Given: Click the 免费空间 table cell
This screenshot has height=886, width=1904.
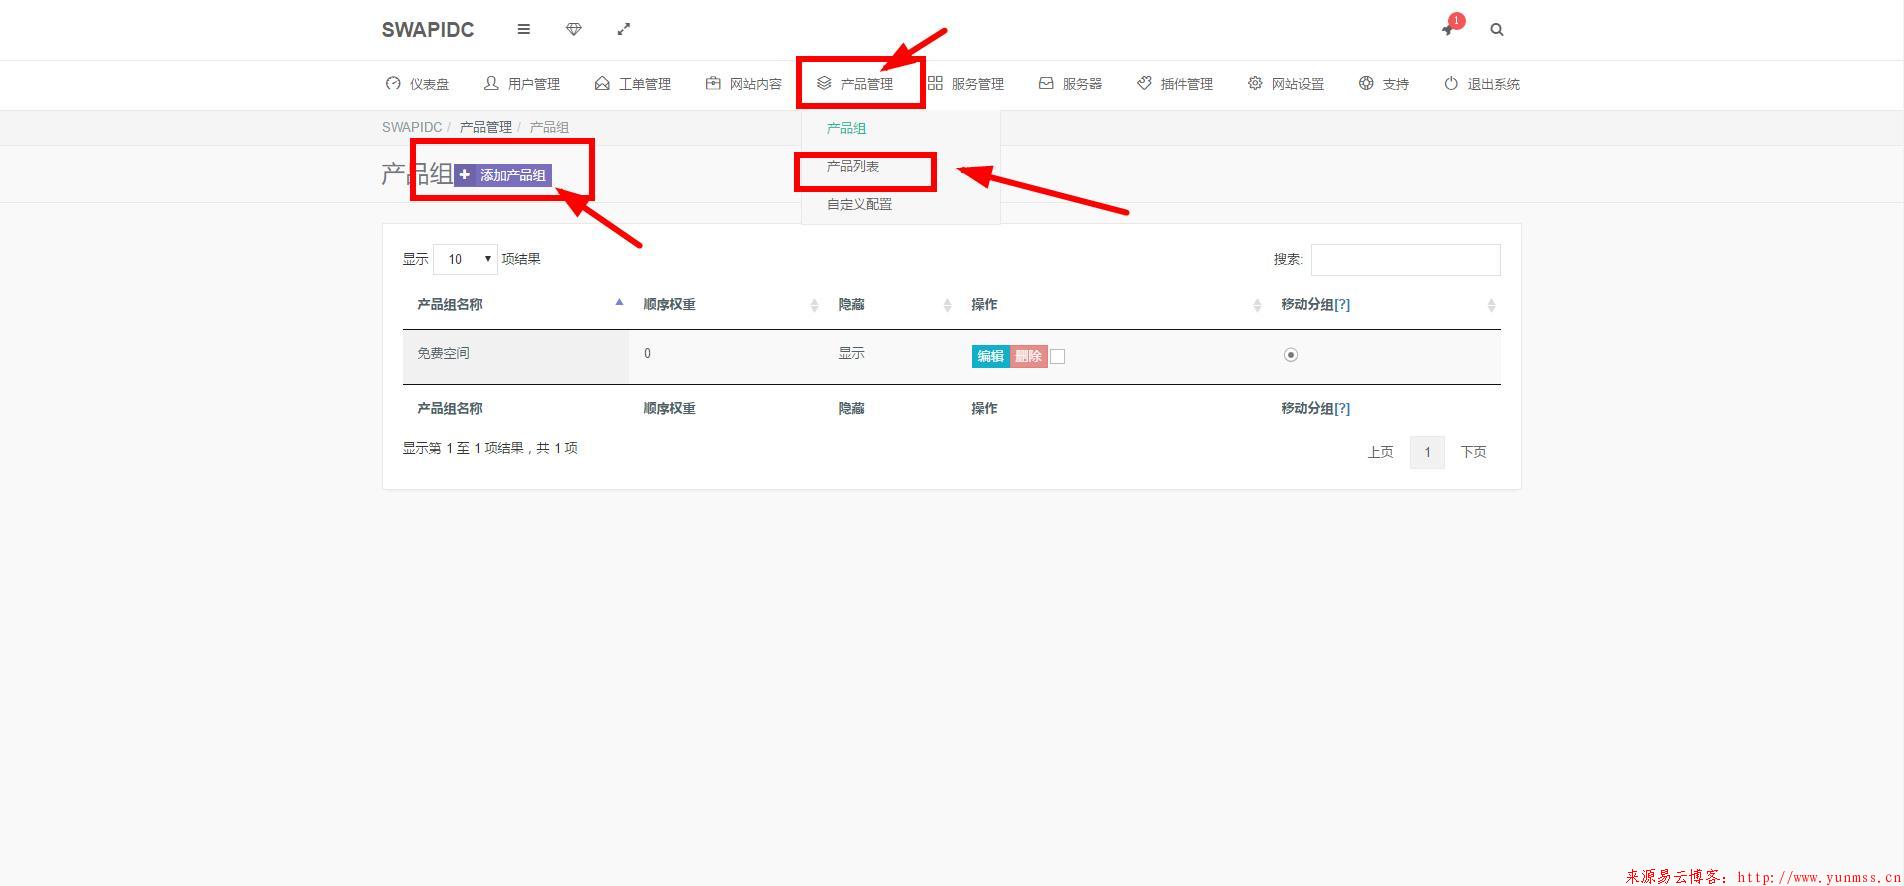Looking at the screenshot, I should (x=516, y=356).
